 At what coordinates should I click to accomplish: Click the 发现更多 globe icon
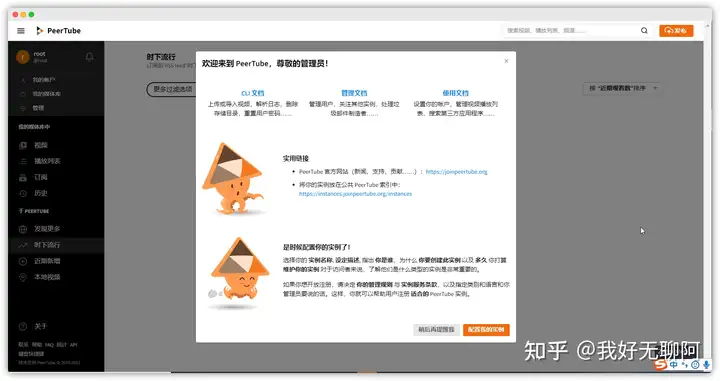coord(22,229)
